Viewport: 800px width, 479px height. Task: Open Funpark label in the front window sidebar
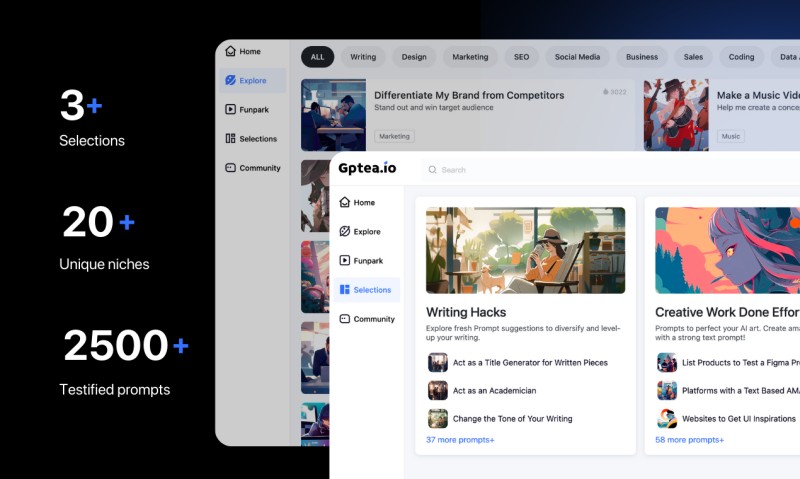[x=368, y=260]
